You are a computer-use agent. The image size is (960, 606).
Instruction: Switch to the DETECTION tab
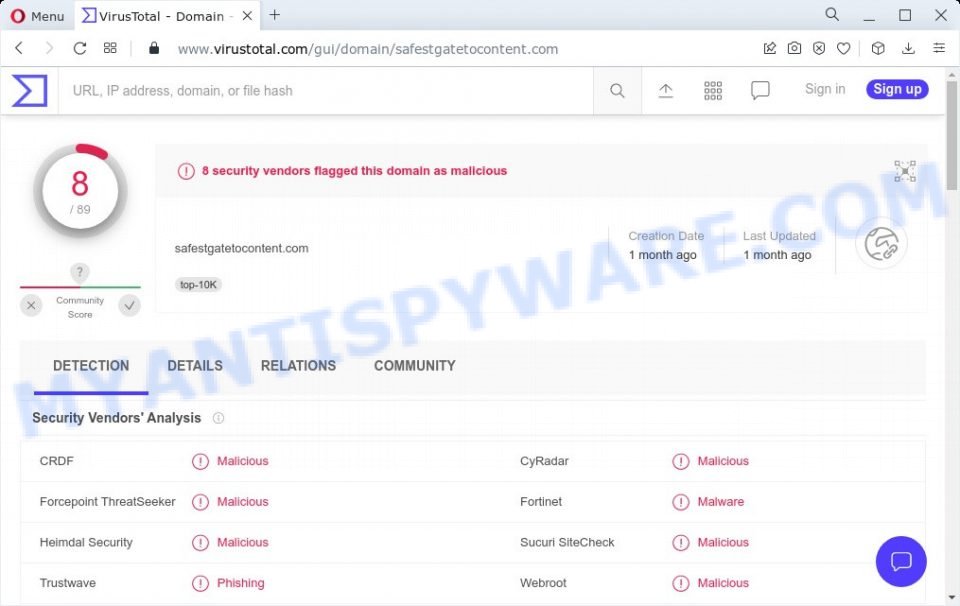point(91,366)
